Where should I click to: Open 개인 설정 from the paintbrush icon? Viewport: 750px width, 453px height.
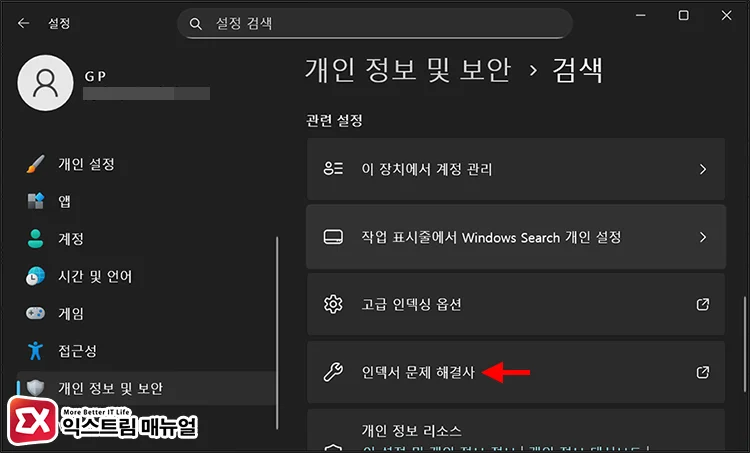tap(35, 164)
